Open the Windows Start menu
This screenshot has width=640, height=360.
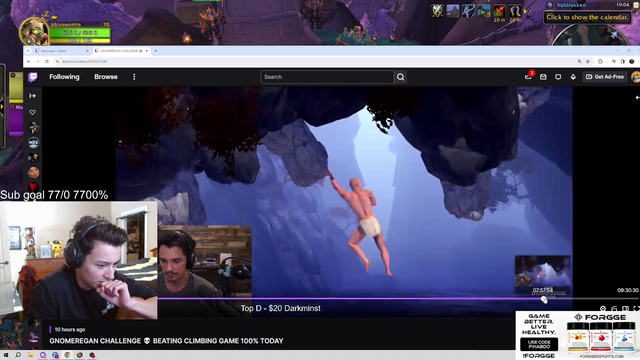click(x=6, y=355)
